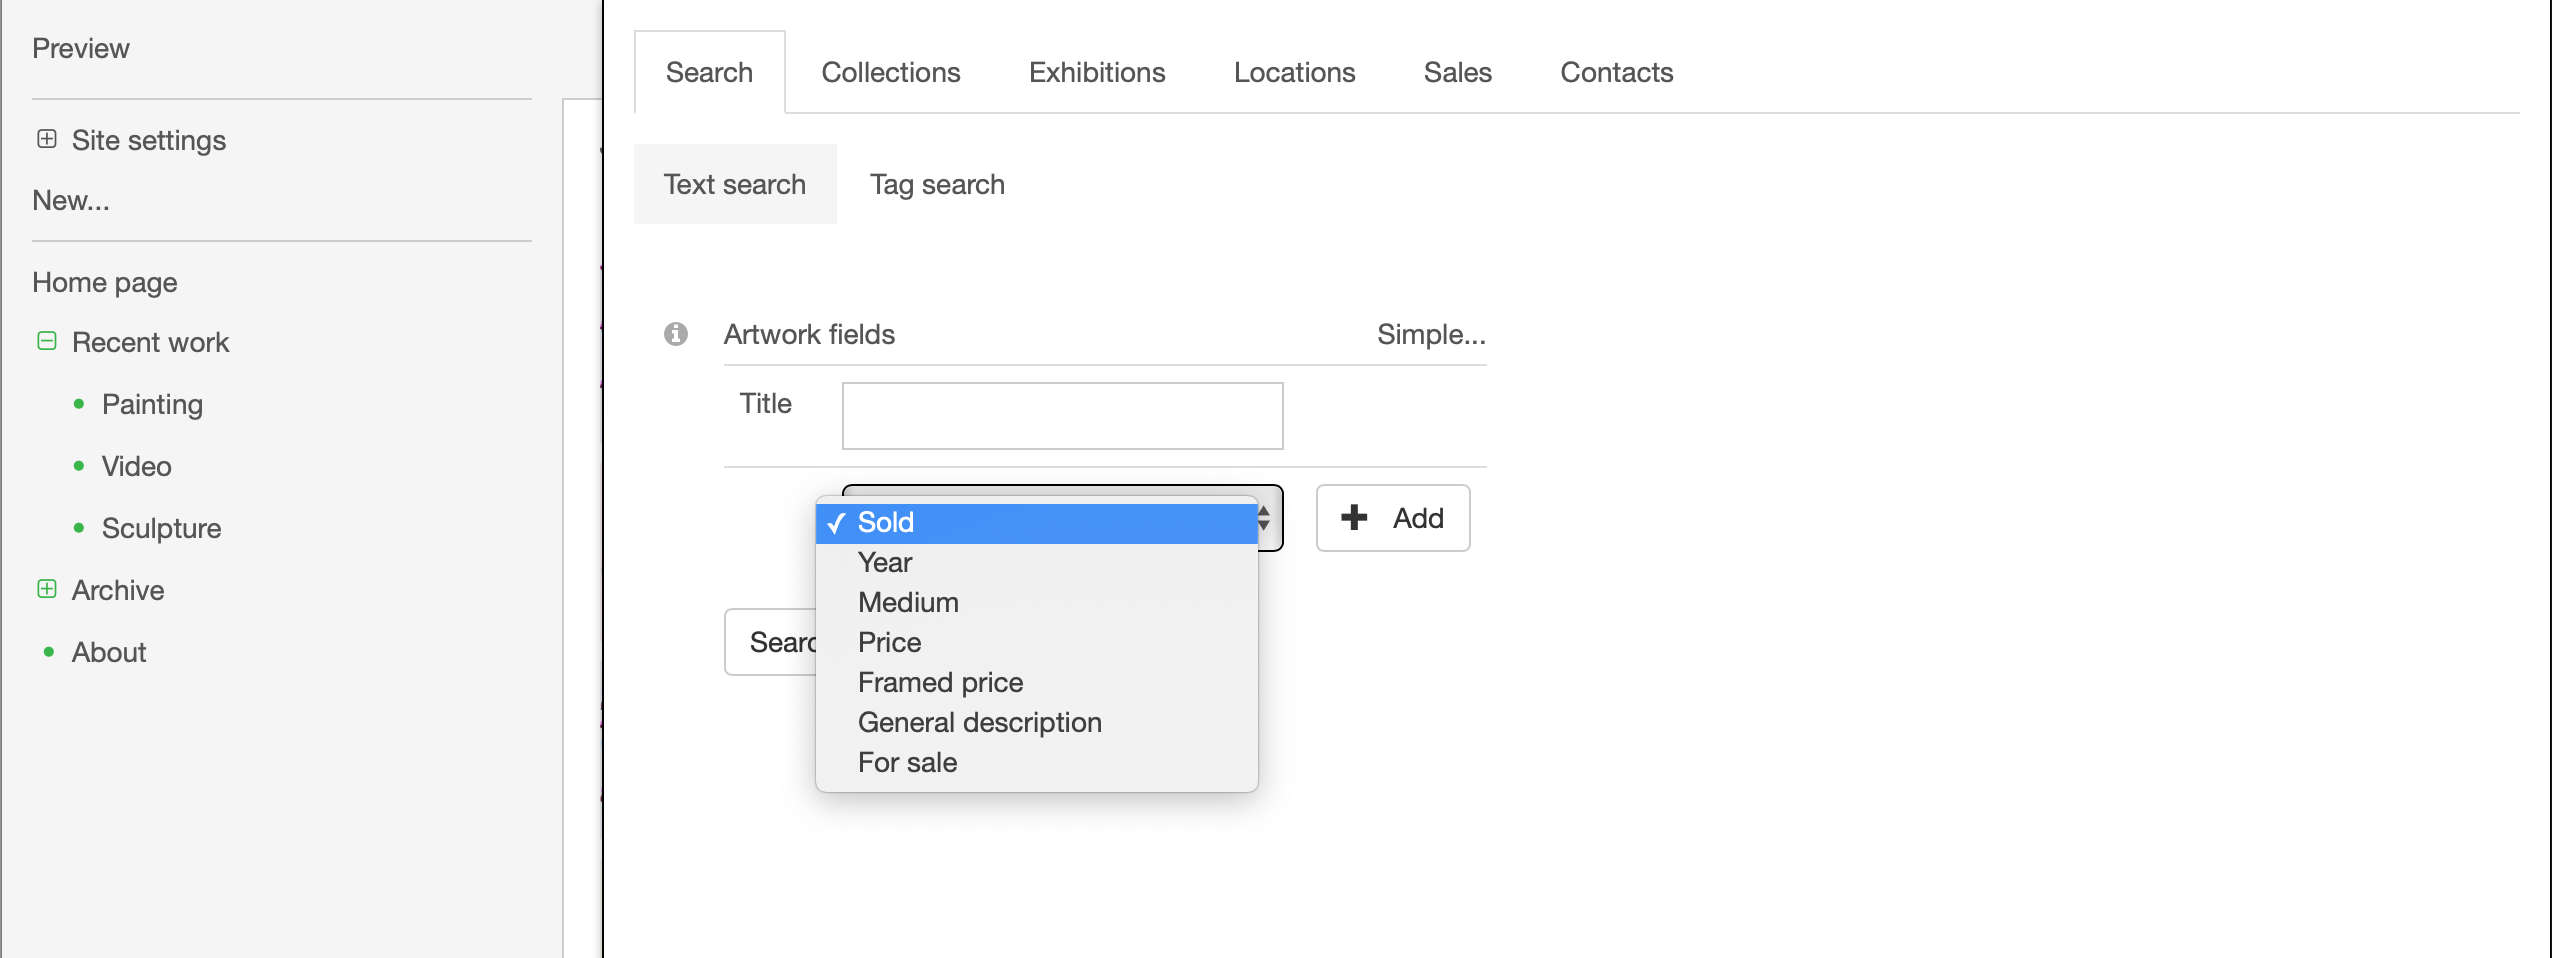Select the About page
Screen dimensions: 2552x958
pyautogui.click(x=109, y=652)
